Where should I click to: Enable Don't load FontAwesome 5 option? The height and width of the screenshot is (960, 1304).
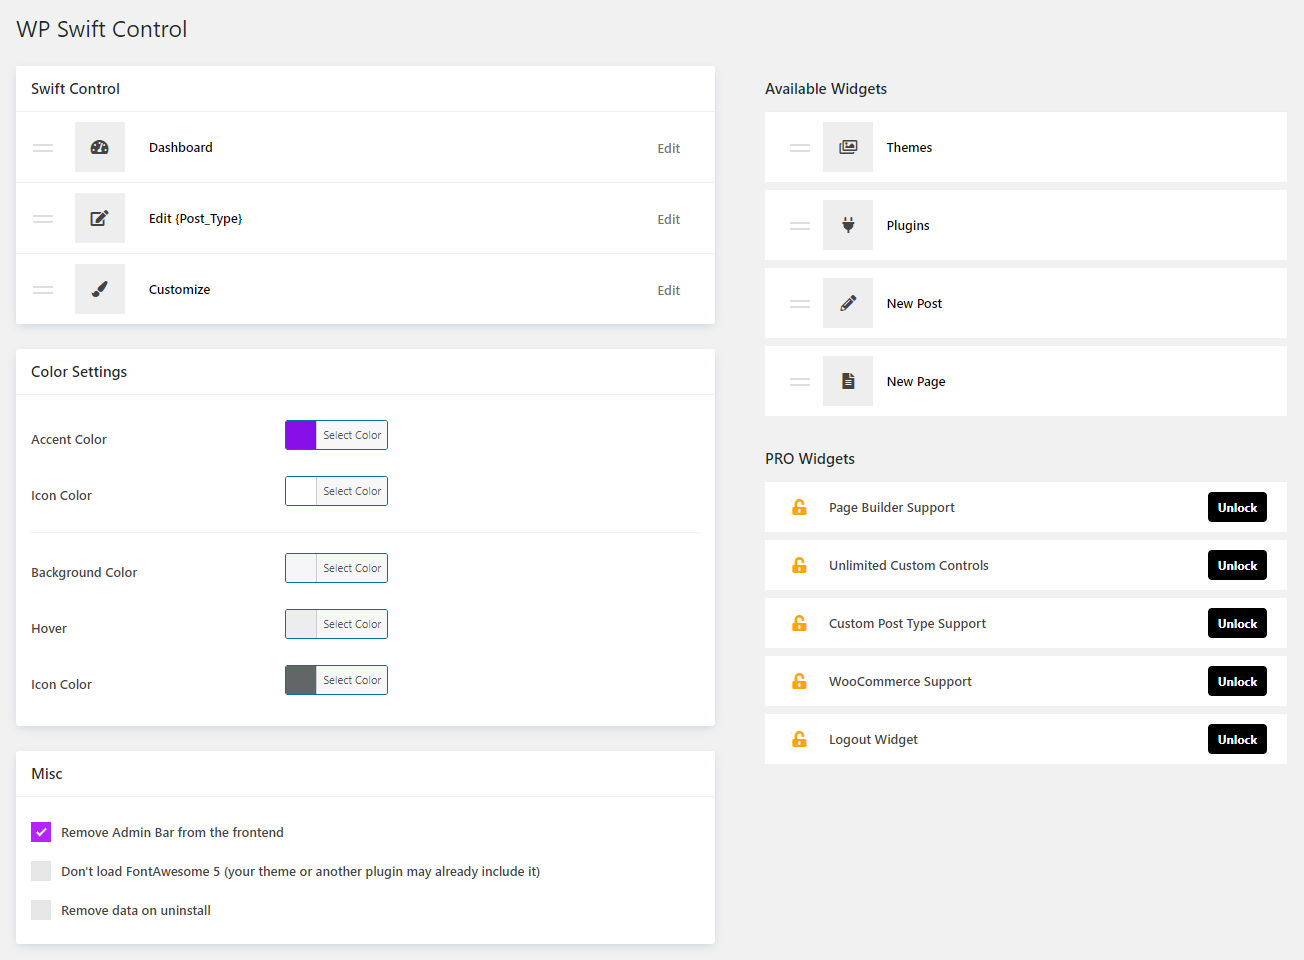[40, 870]
